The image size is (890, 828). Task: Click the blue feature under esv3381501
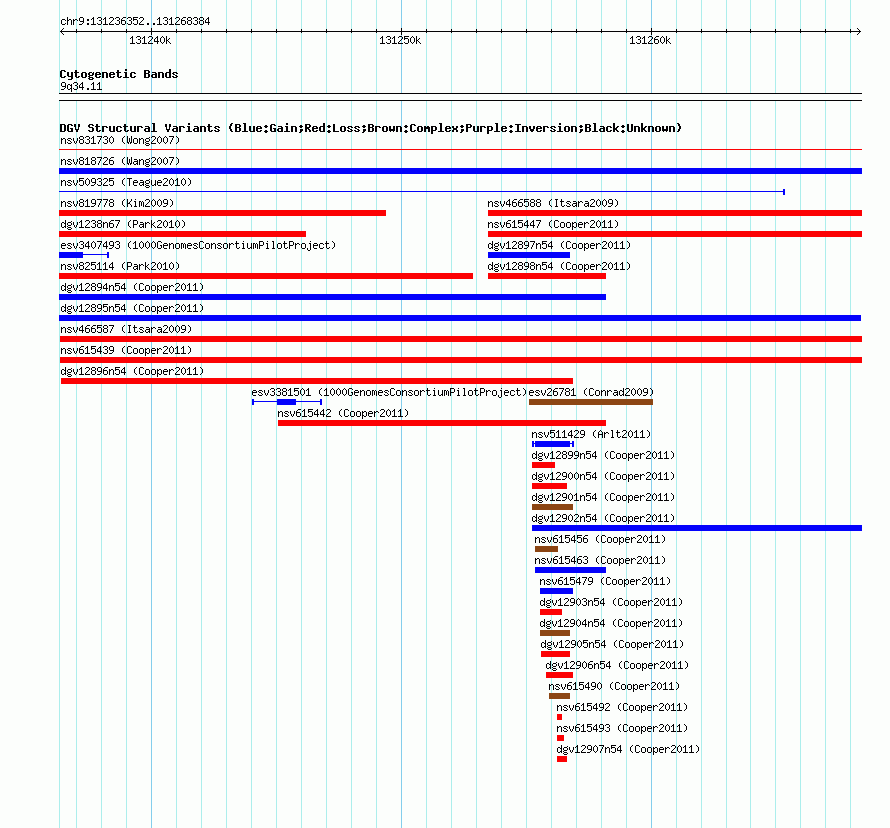287,402
